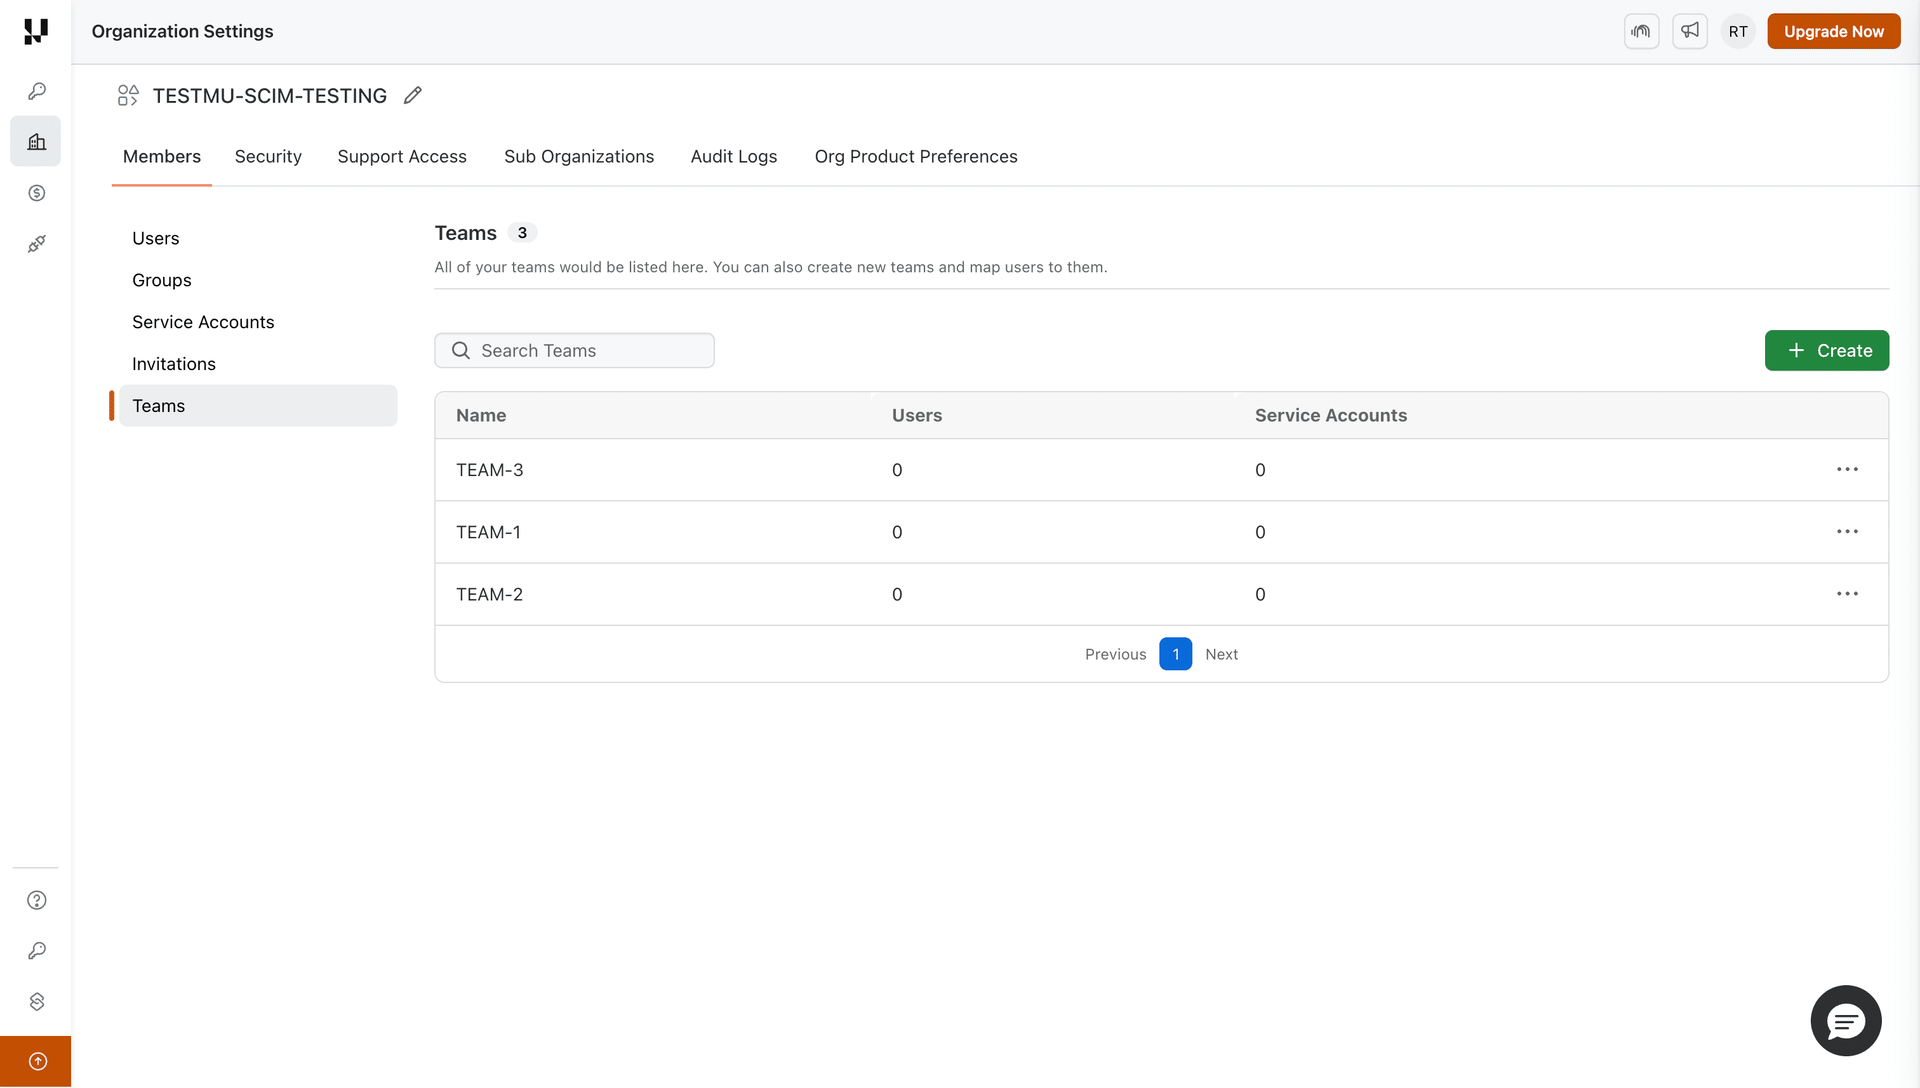Image resolution: width=1920 pixels, height=1088 pixels.
Task: Click the orange upload arrow icon at bottom-left
Action: pyautogui.click(x=36, y=1061)
